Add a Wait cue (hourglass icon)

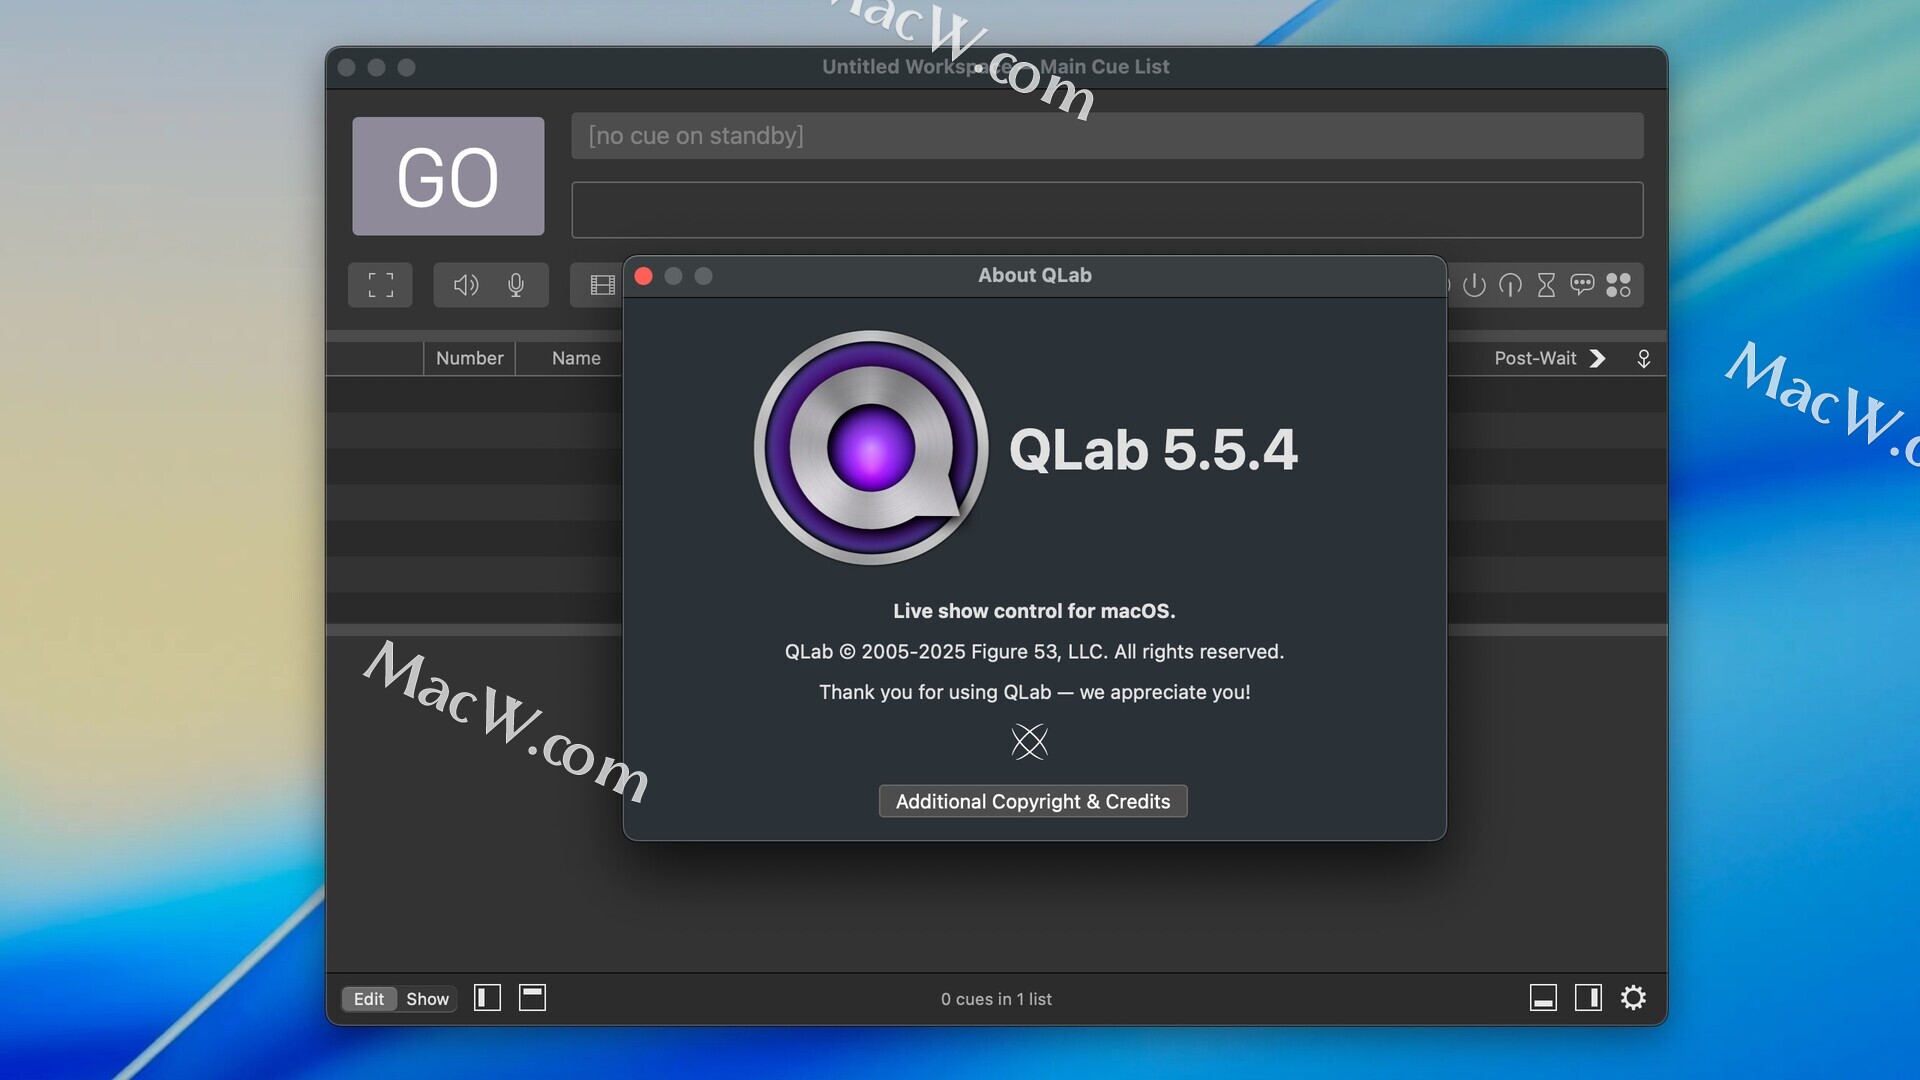[1546, 285]
